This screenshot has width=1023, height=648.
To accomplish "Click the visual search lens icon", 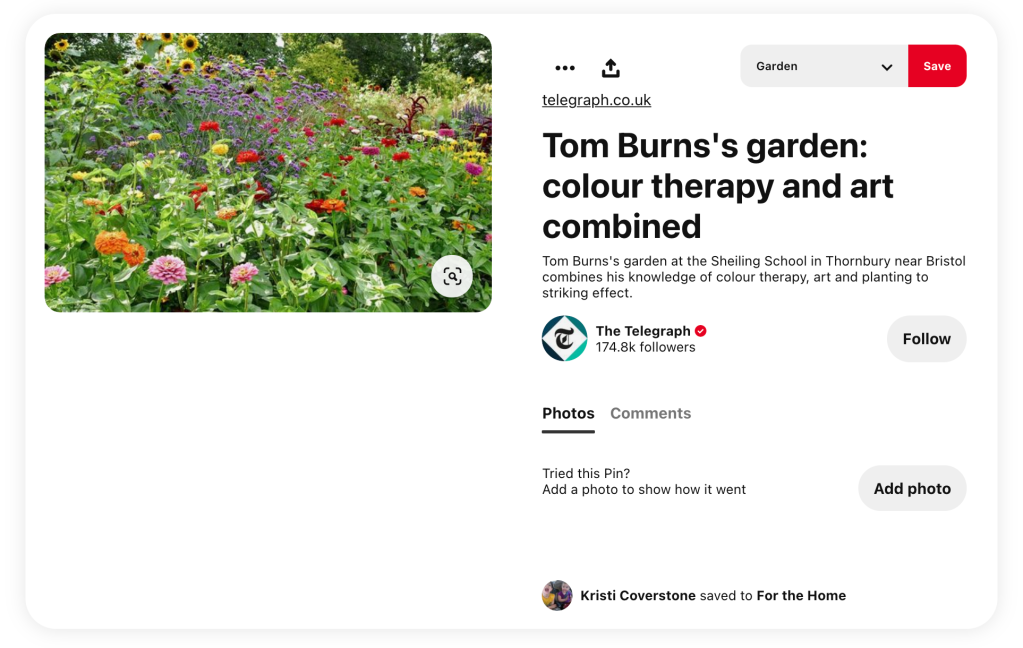I will click(x=452, y=277).
